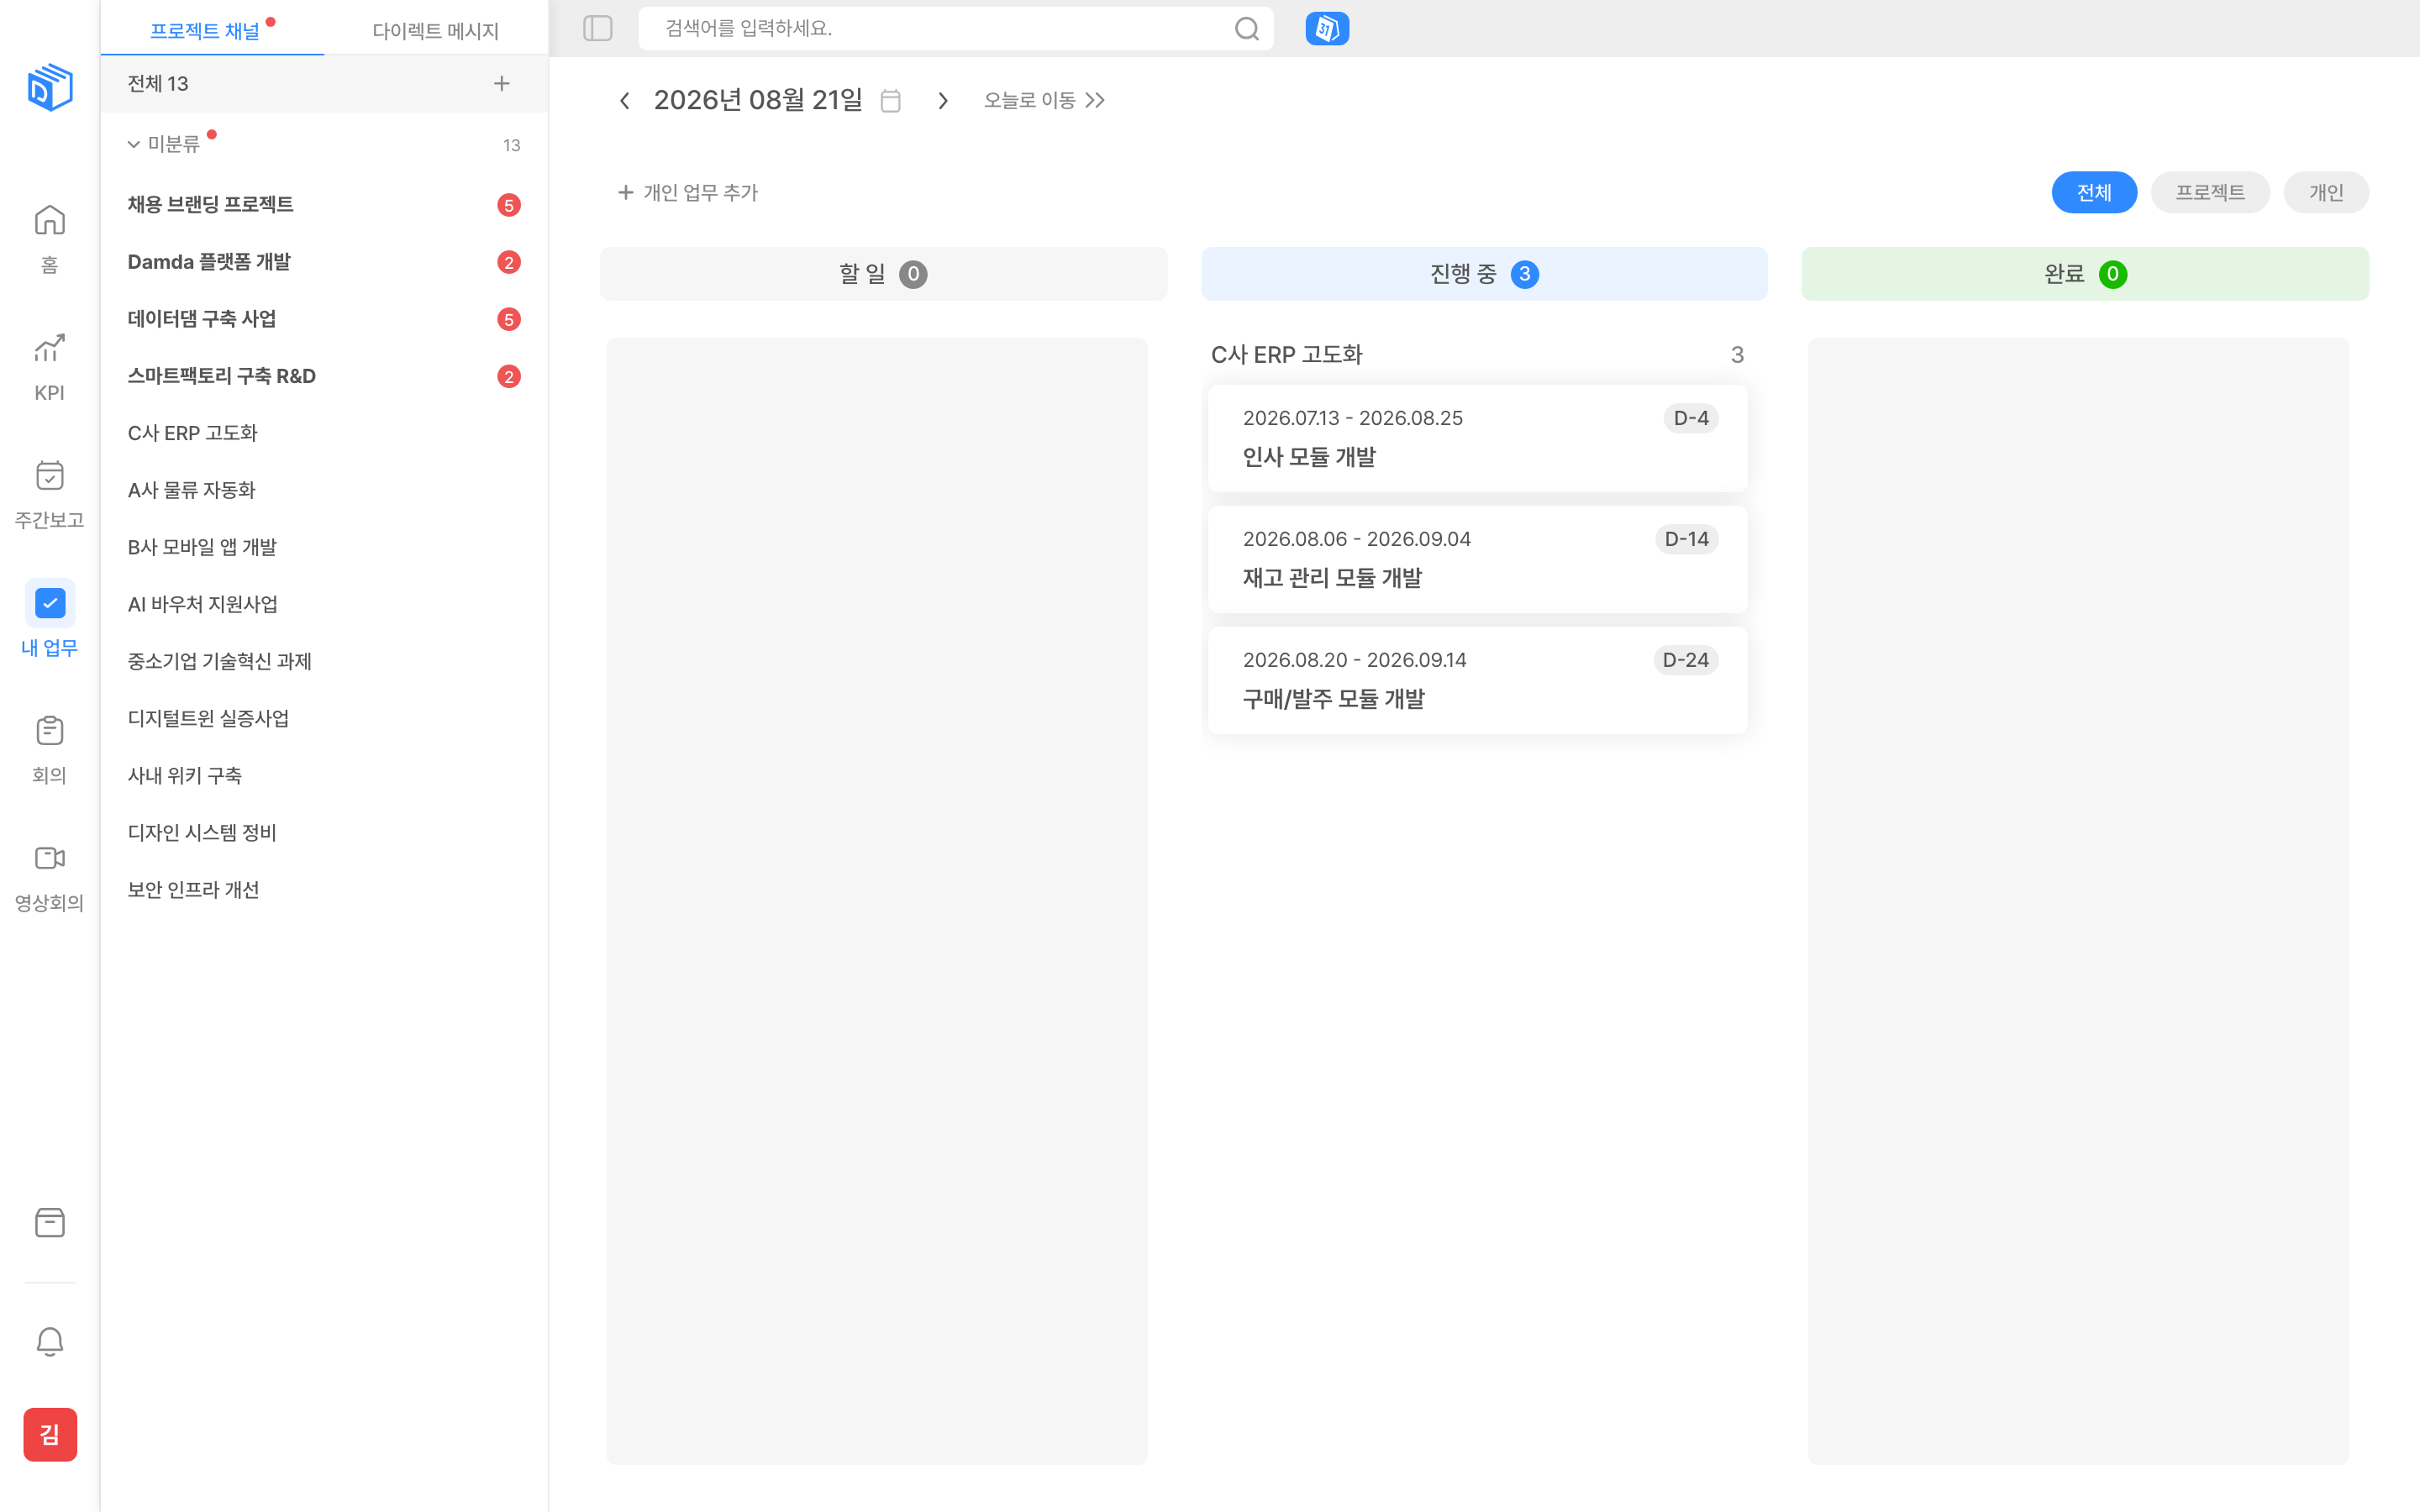Open 채용 브랜딩 프로젝트 channel
Screen dimensions: 2420x1512
[x=324, y=204]
